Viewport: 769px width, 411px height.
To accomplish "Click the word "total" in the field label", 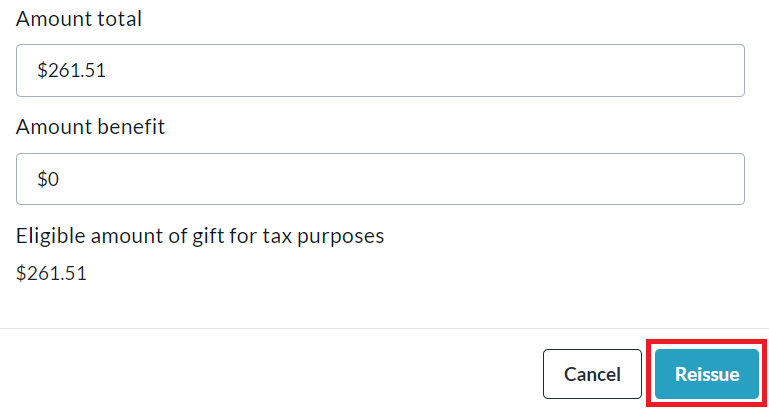I will click(119, 19).
